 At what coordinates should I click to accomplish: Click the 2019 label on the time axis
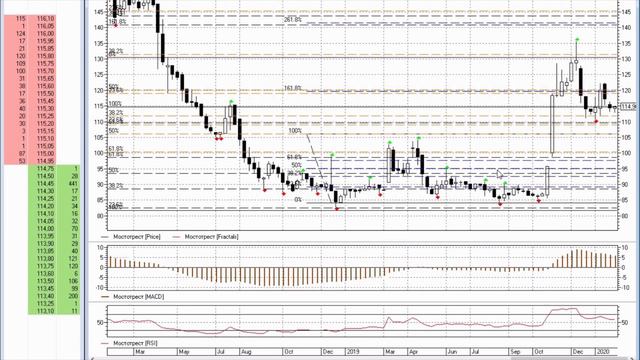coord(353,352)
